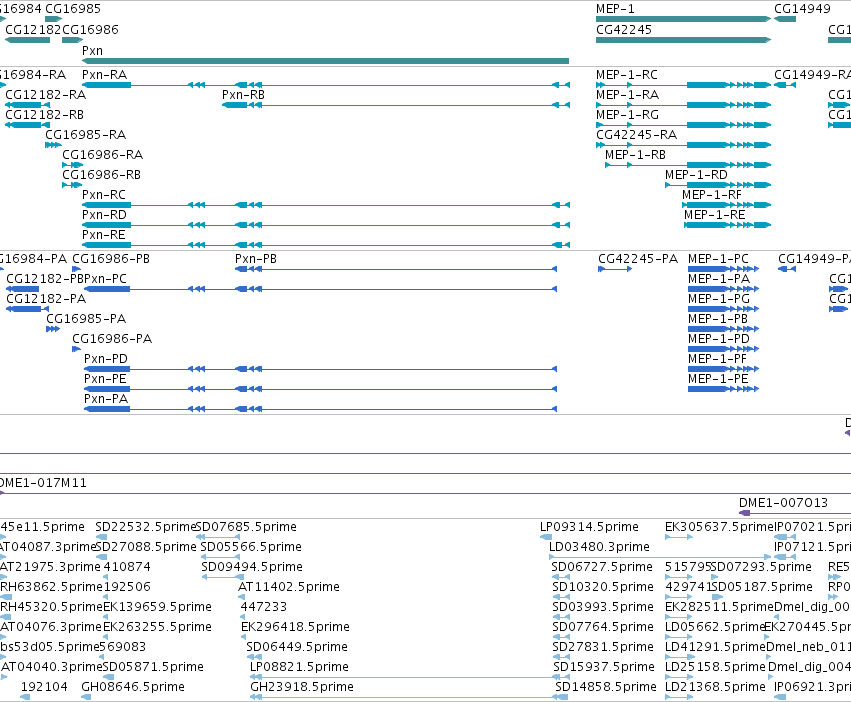Select MEP-1-RB transcript label

click(636, 155)
